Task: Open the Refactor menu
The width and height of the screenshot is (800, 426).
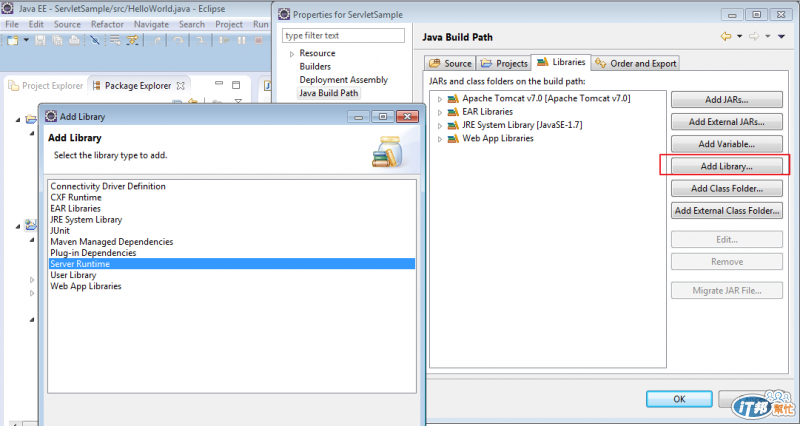Action: [x=107, y=24]
